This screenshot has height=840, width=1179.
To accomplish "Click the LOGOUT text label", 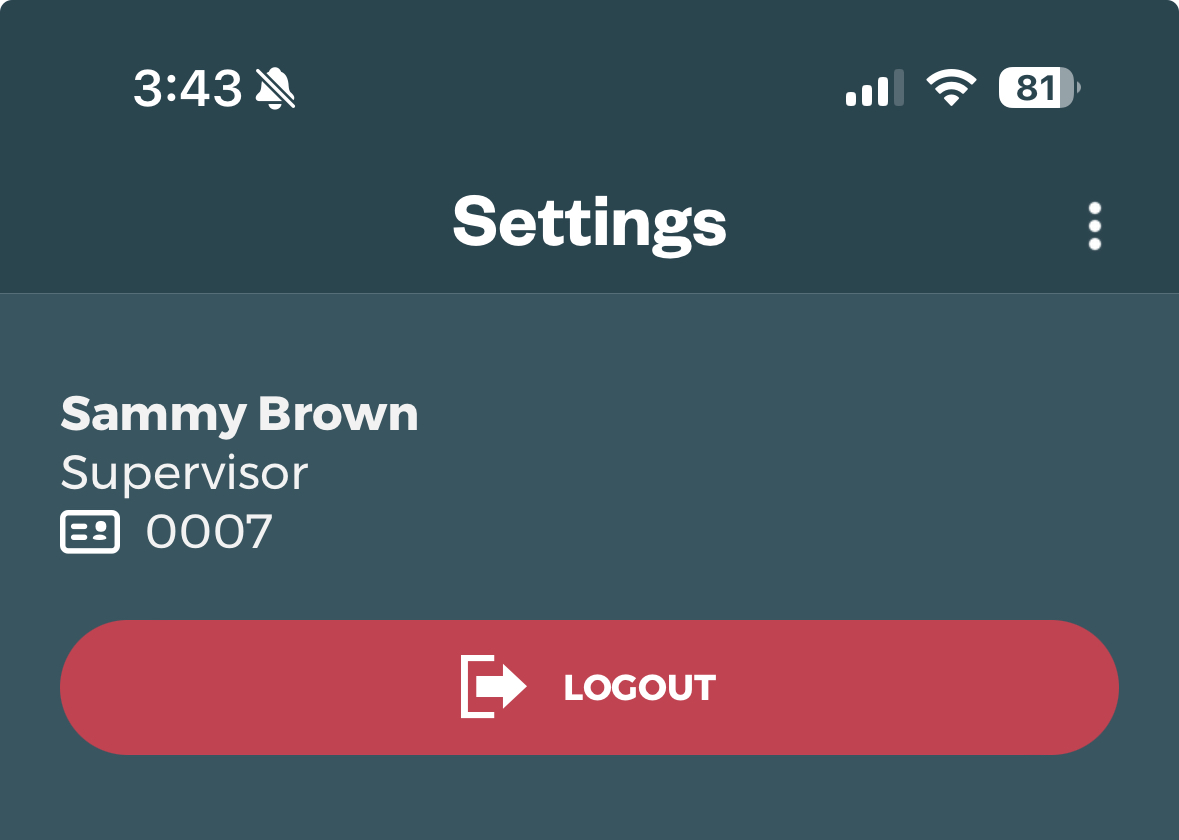I will [640, 688].
